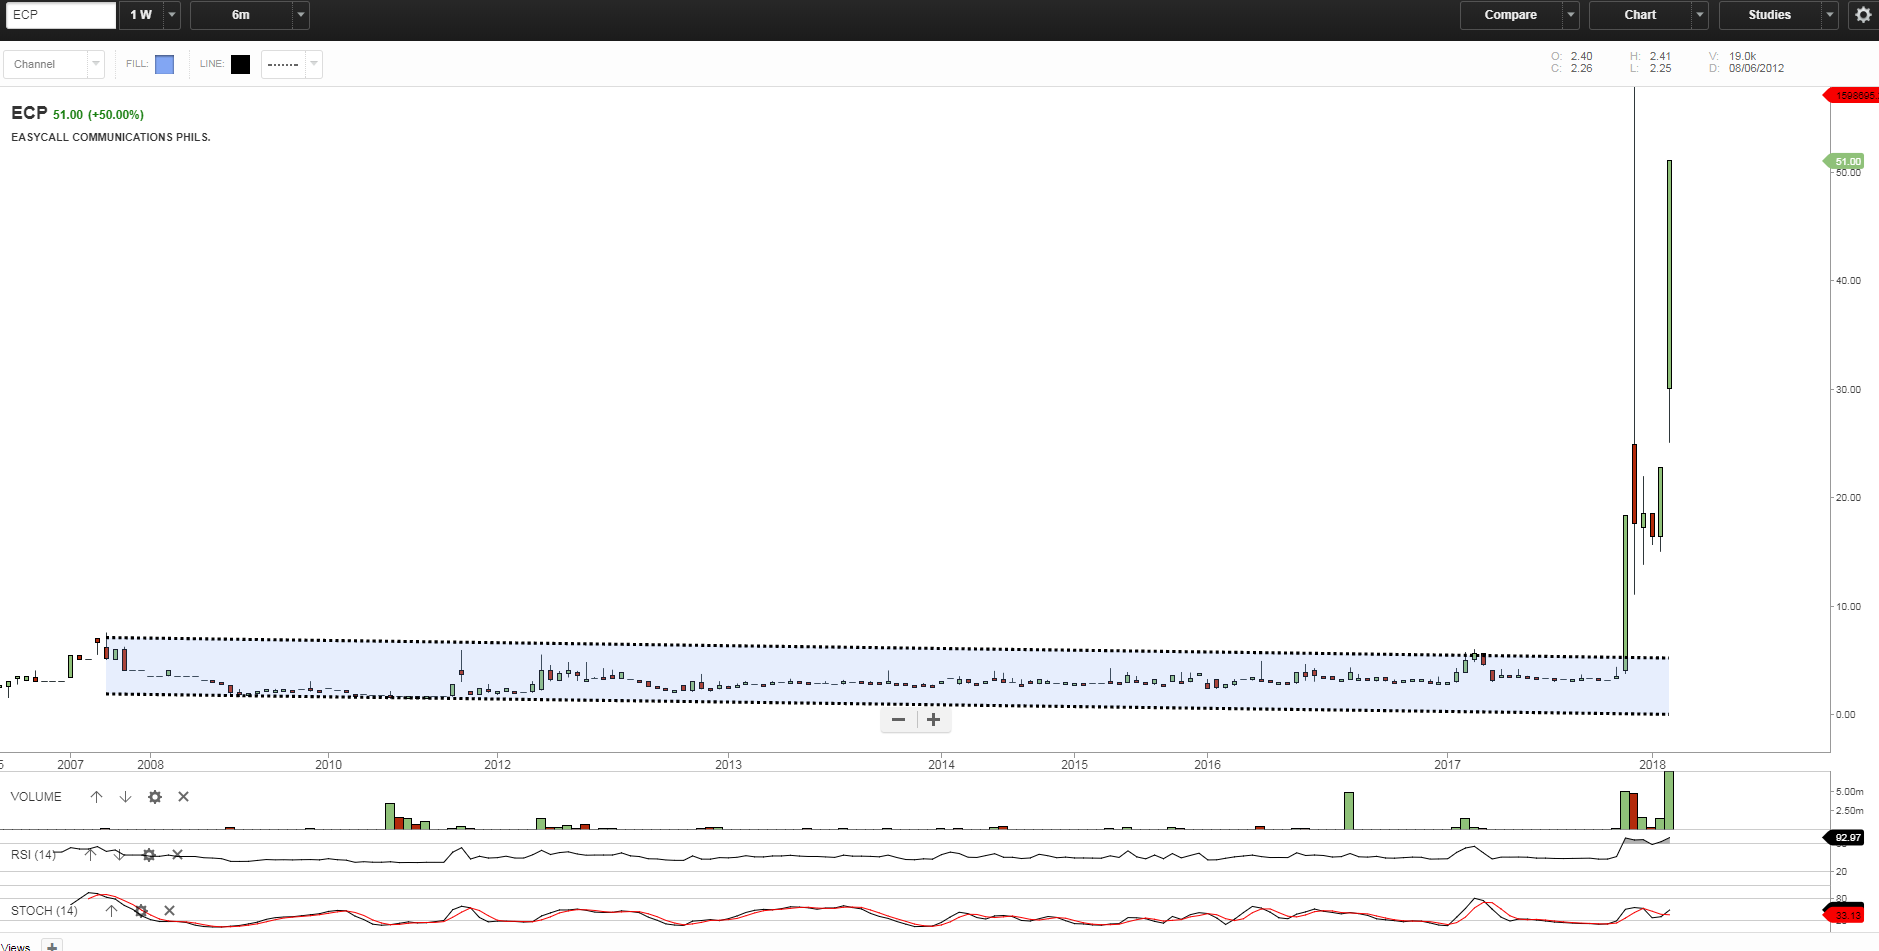Expand the 6m date range dropdown
Image resolution: width=1879 pixels, height=951 pixels.
pyautogui.click(x=298, y=15)
